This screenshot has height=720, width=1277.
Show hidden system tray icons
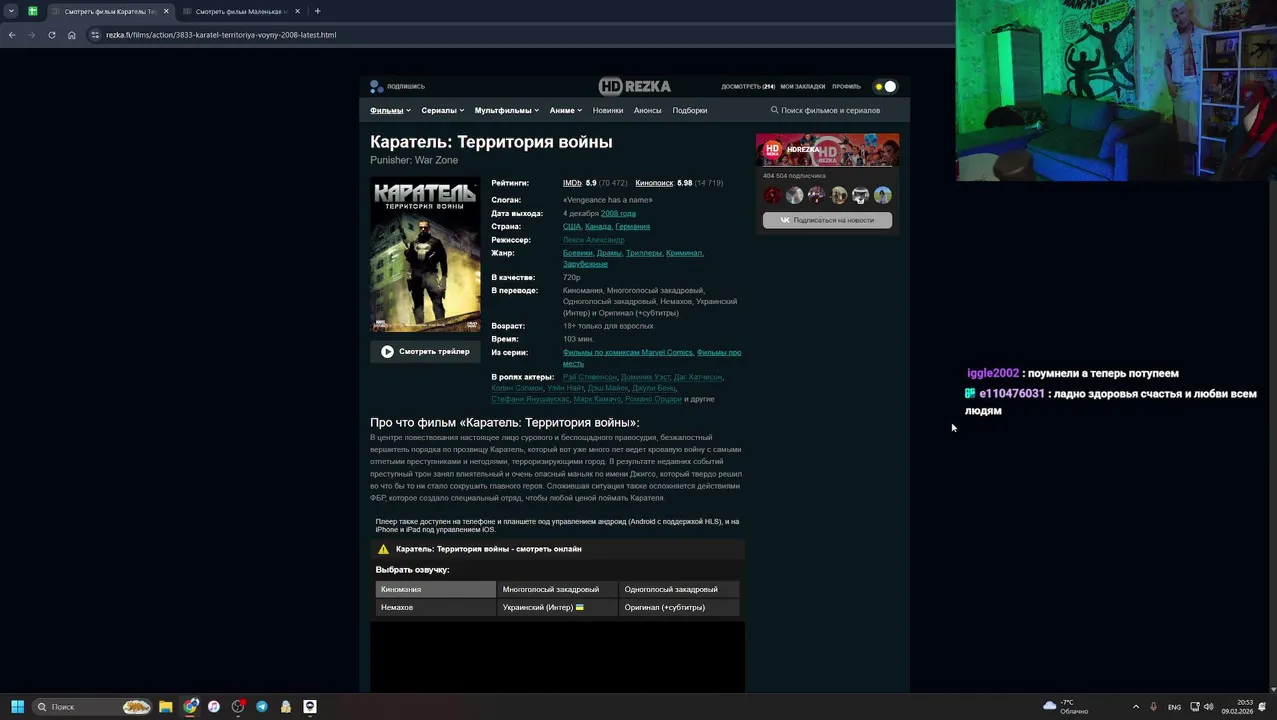[1135, 707]
